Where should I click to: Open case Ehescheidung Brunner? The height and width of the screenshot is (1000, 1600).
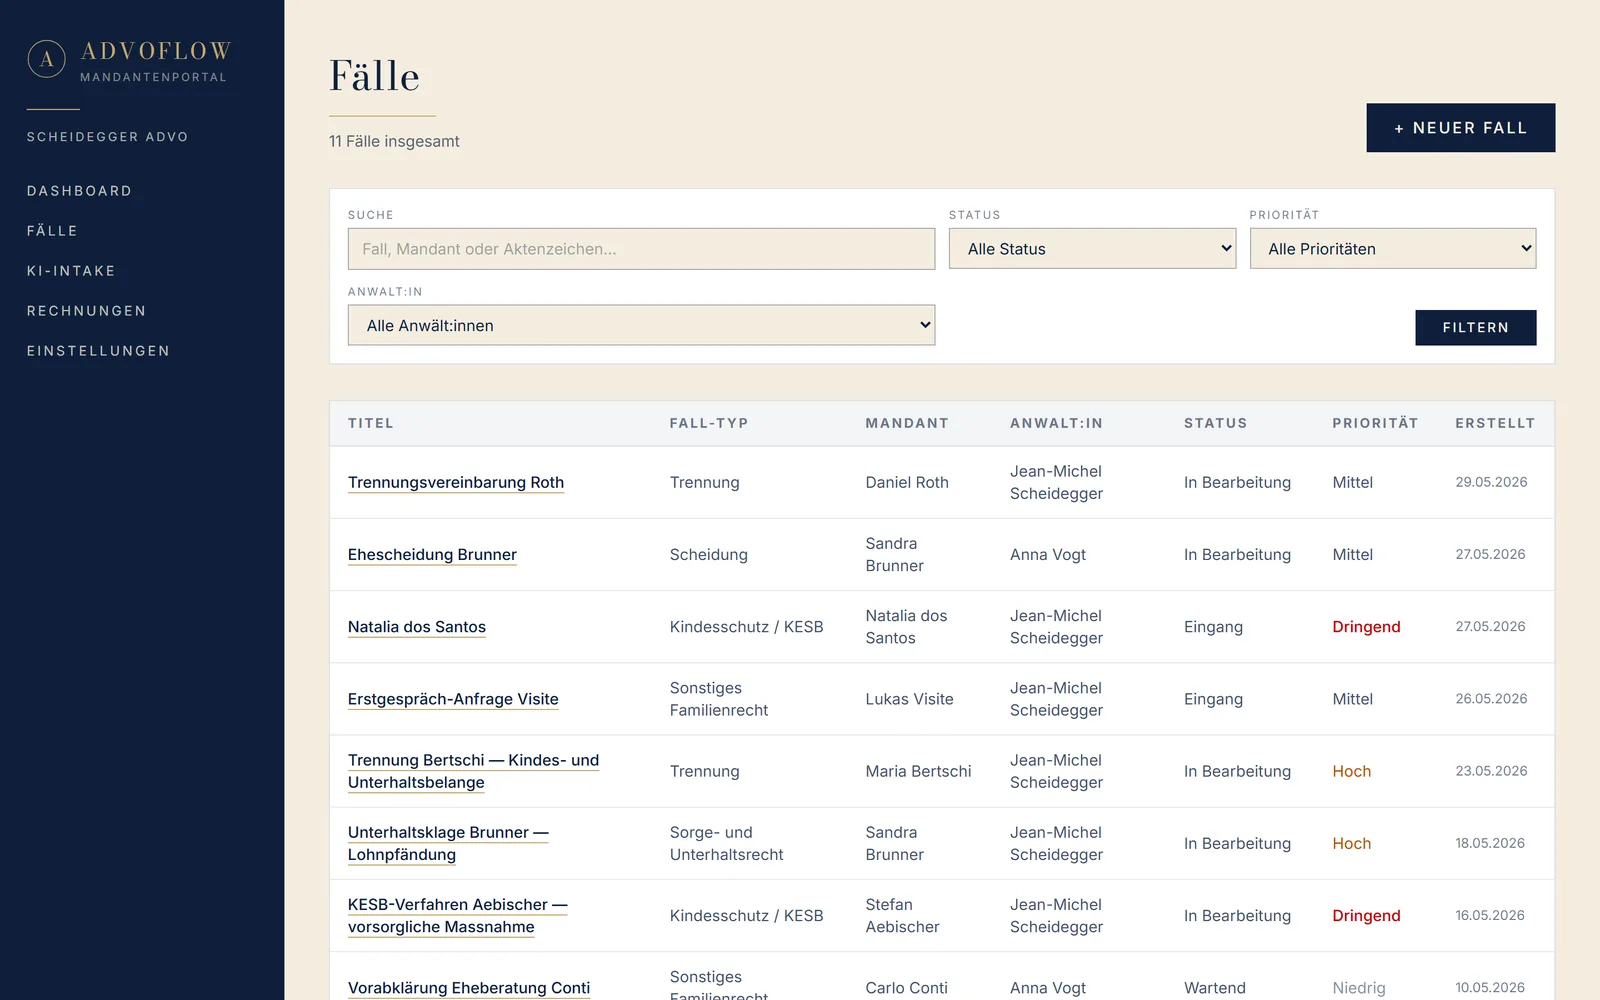tap(432, 554)
